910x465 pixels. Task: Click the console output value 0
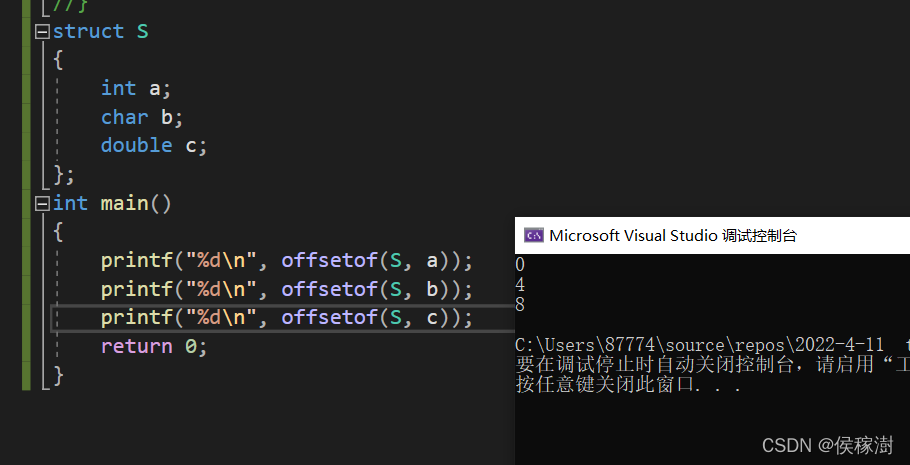pos(520,265)
